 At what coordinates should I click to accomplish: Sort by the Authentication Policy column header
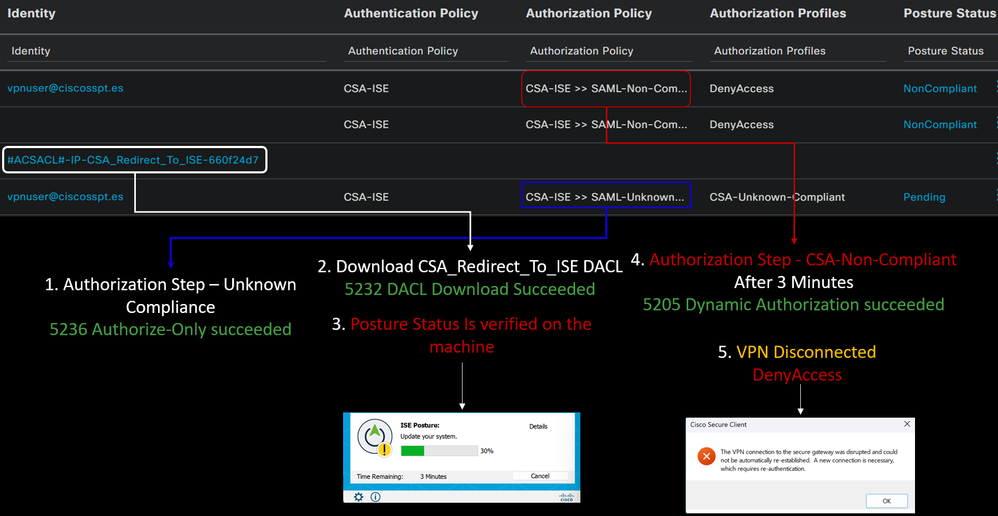click(x=411, y=13)
